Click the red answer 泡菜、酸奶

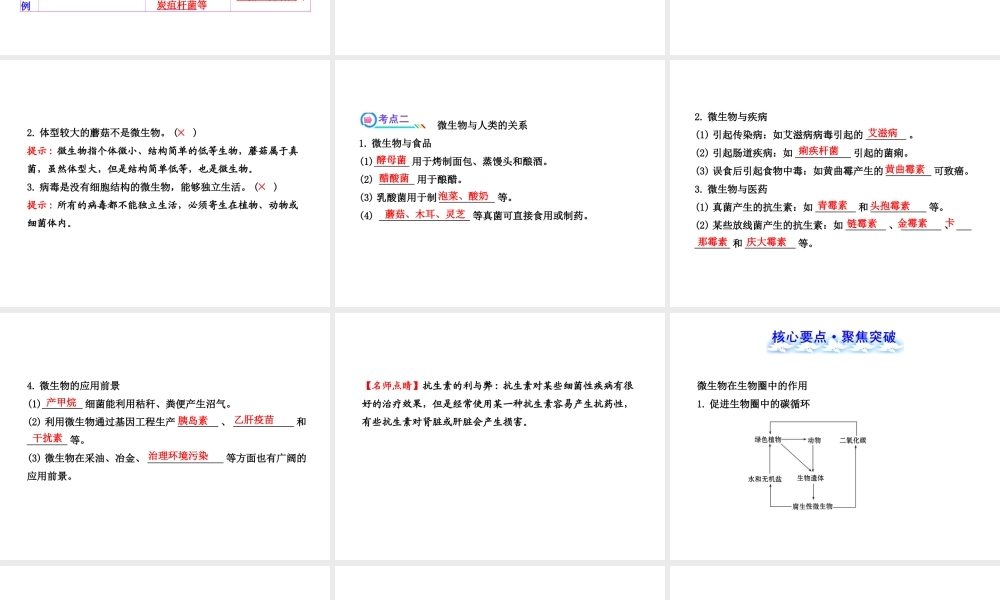coord(463,196)
